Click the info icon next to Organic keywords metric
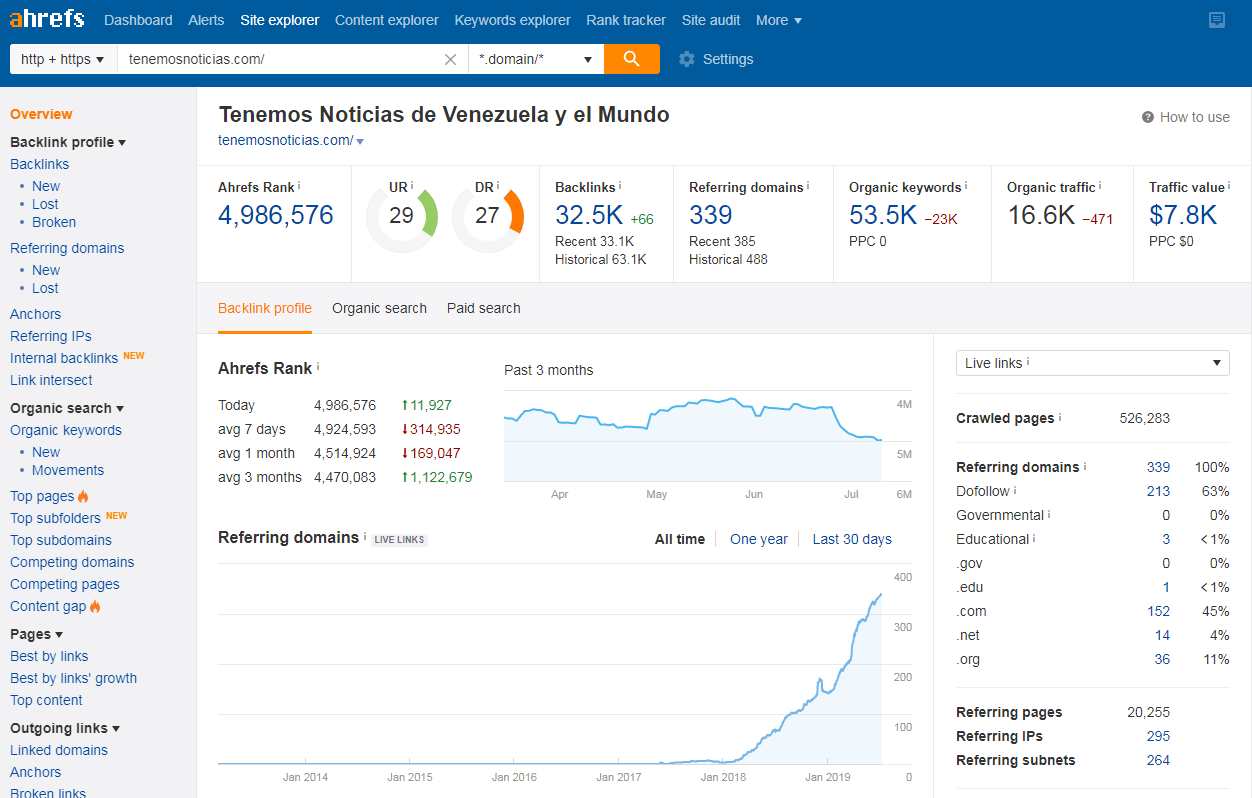 (967, 186)
